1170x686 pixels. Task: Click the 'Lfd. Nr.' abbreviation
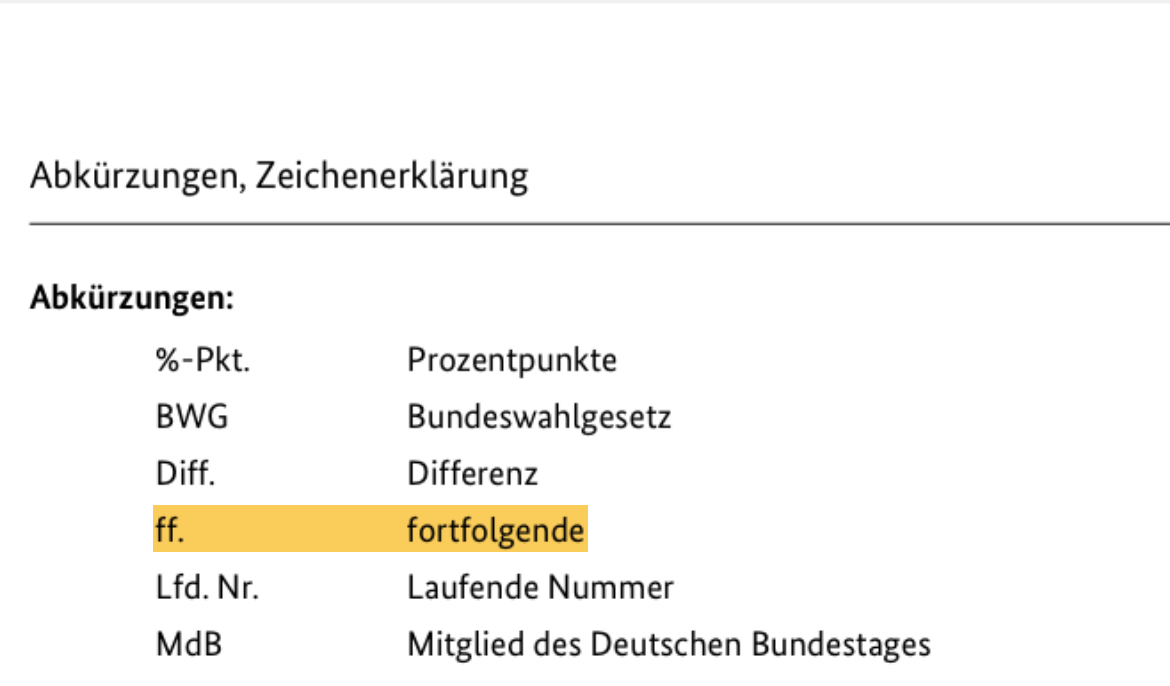click(x=207, y=588)
